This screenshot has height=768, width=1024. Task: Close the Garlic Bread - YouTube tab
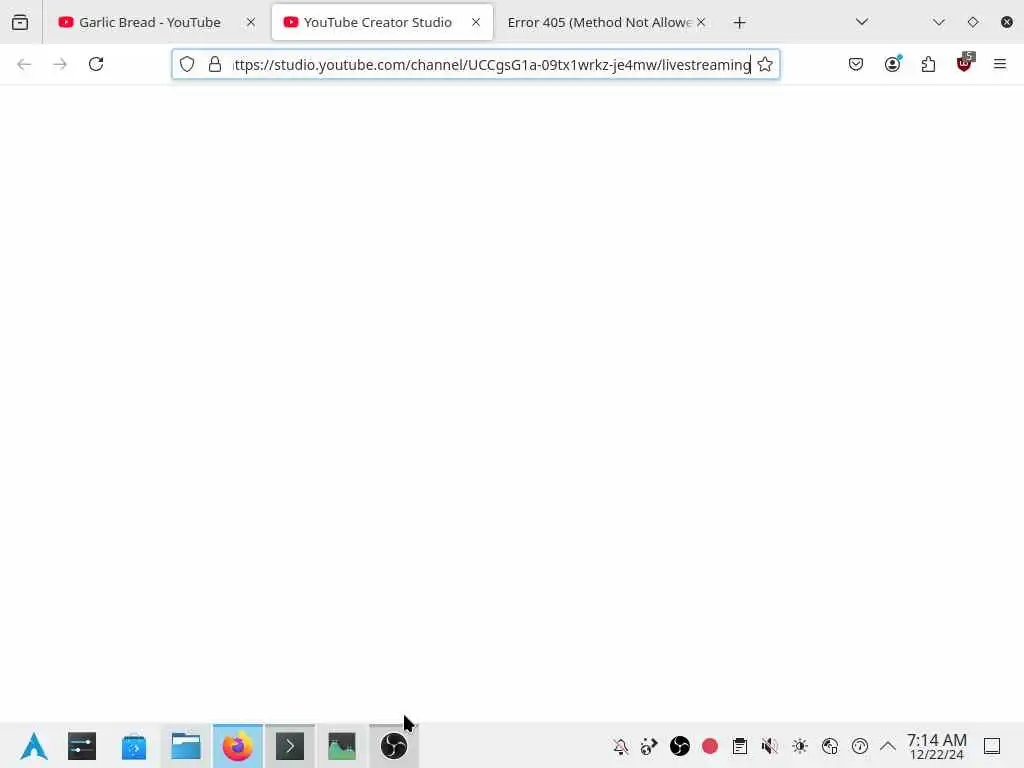pyautogui.click(x=251, y=22)
